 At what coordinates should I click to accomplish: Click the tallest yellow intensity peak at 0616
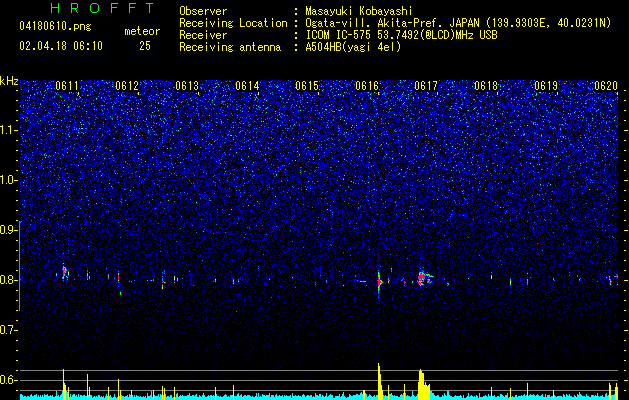pyautogui.click(x=379, y=380)
